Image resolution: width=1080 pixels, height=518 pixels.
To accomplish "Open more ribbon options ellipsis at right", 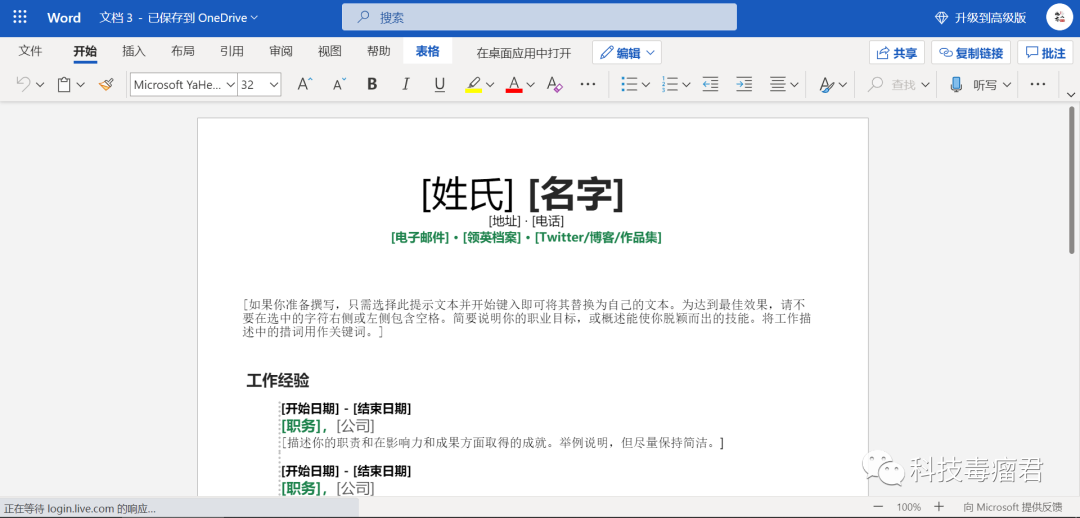I will point(1037,84).
